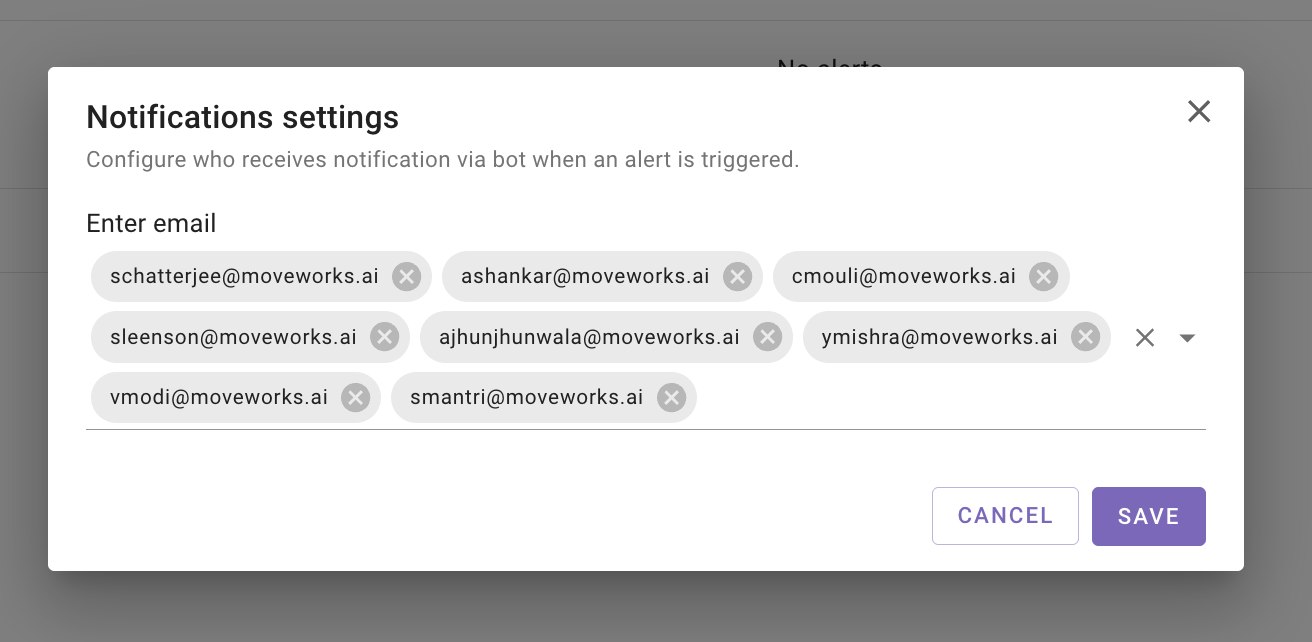Select the ajhunjhunwala@moveworks.ai chip label

tap(590, 337)
